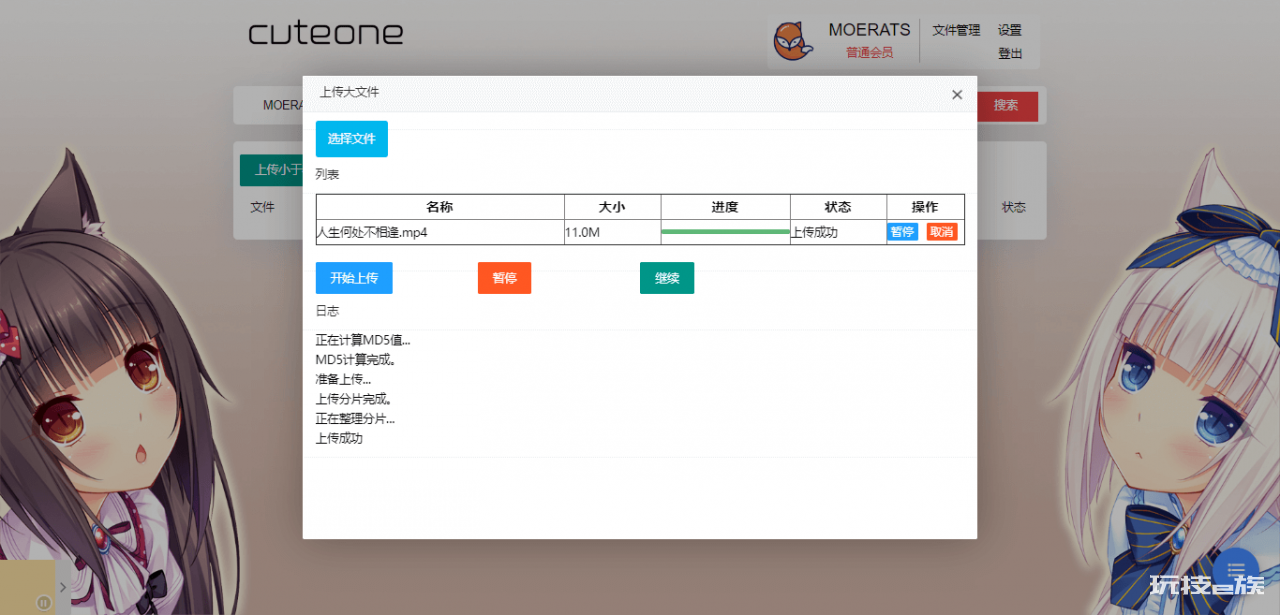Click the 名称 column header

pyautogui.click(x=440, y=207)
